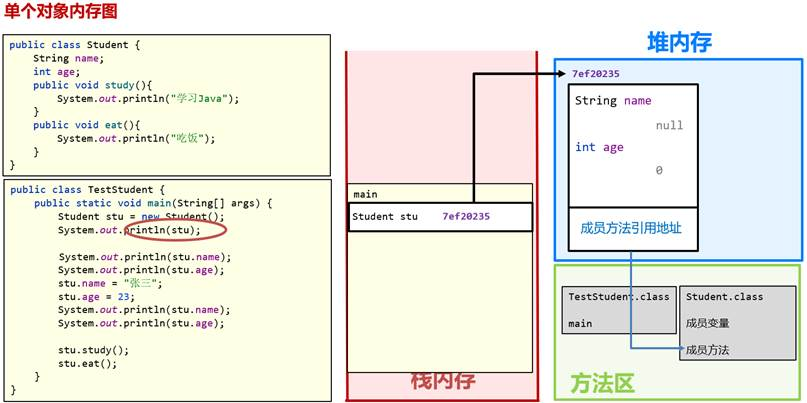
Task: Click the 'stu.eat();' call
Action: pos(87,363)
